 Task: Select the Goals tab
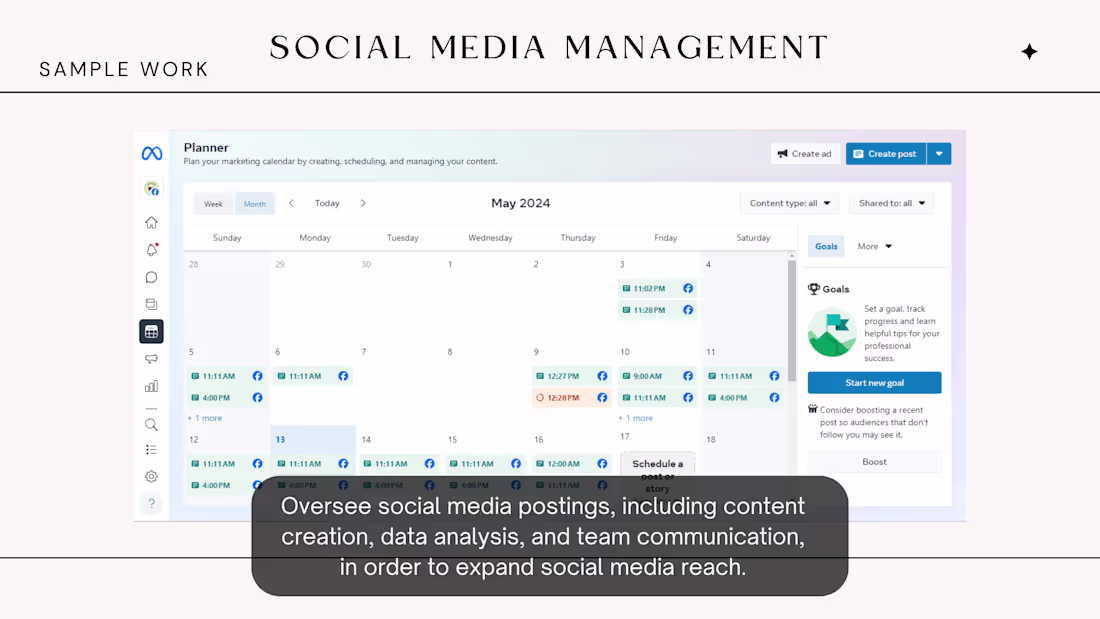pyautogui.click(x=826, y=246)
